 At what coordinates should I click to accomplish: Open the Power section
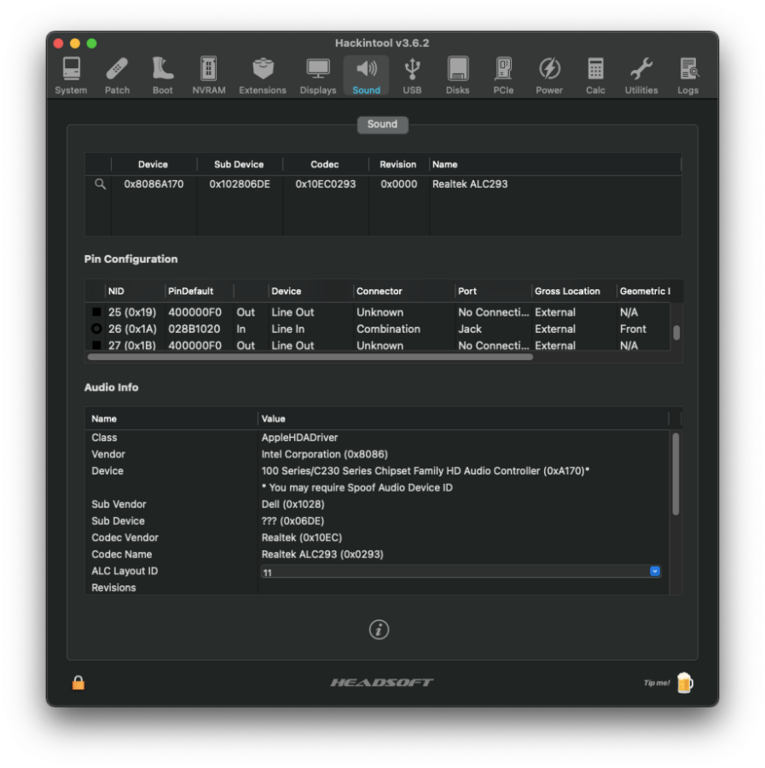[x=549, y=75]
